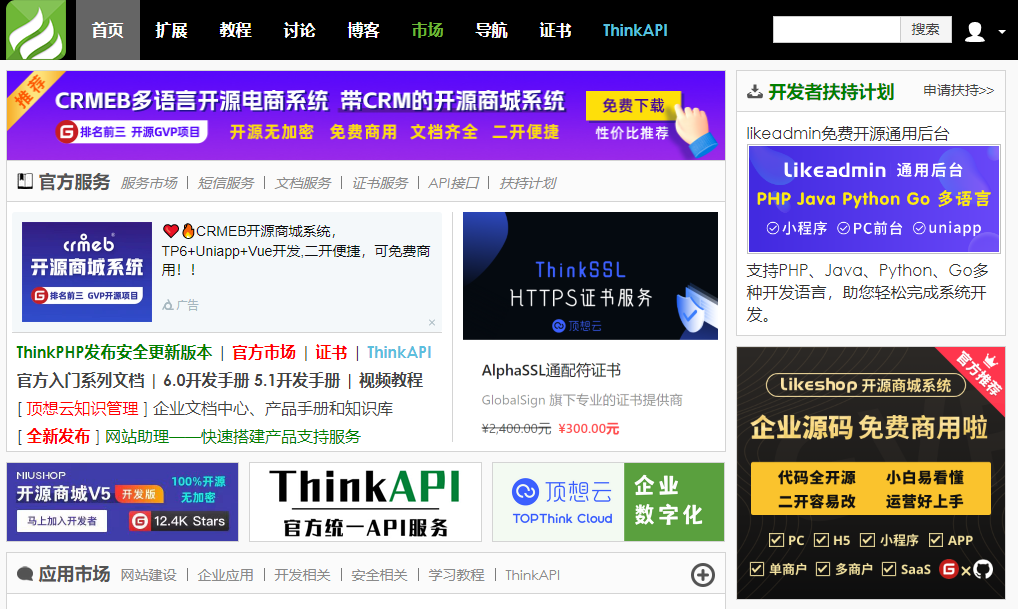Open the 申请扶持>> link

[x=958, y=90]
